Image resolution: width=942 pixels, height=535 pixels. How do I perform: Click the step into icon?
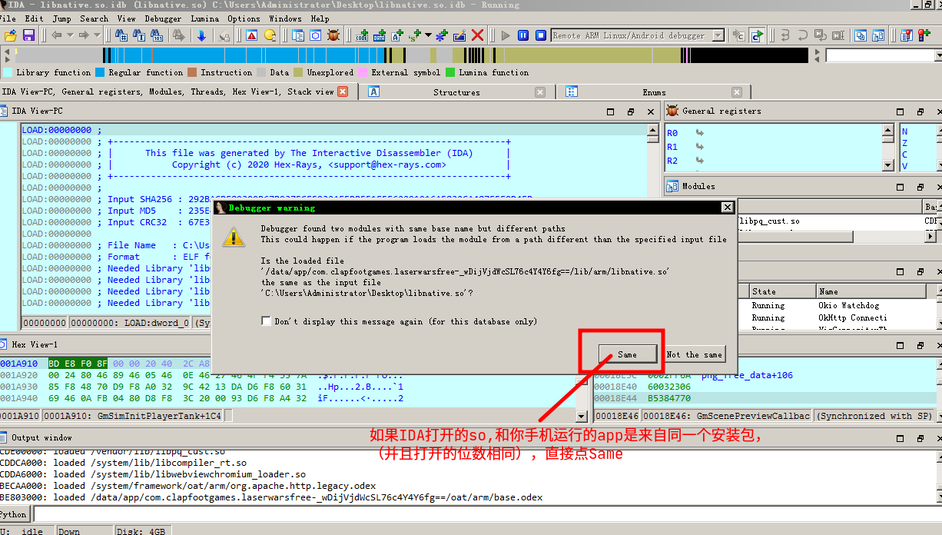pyautogui.click(x=785, y=36)
